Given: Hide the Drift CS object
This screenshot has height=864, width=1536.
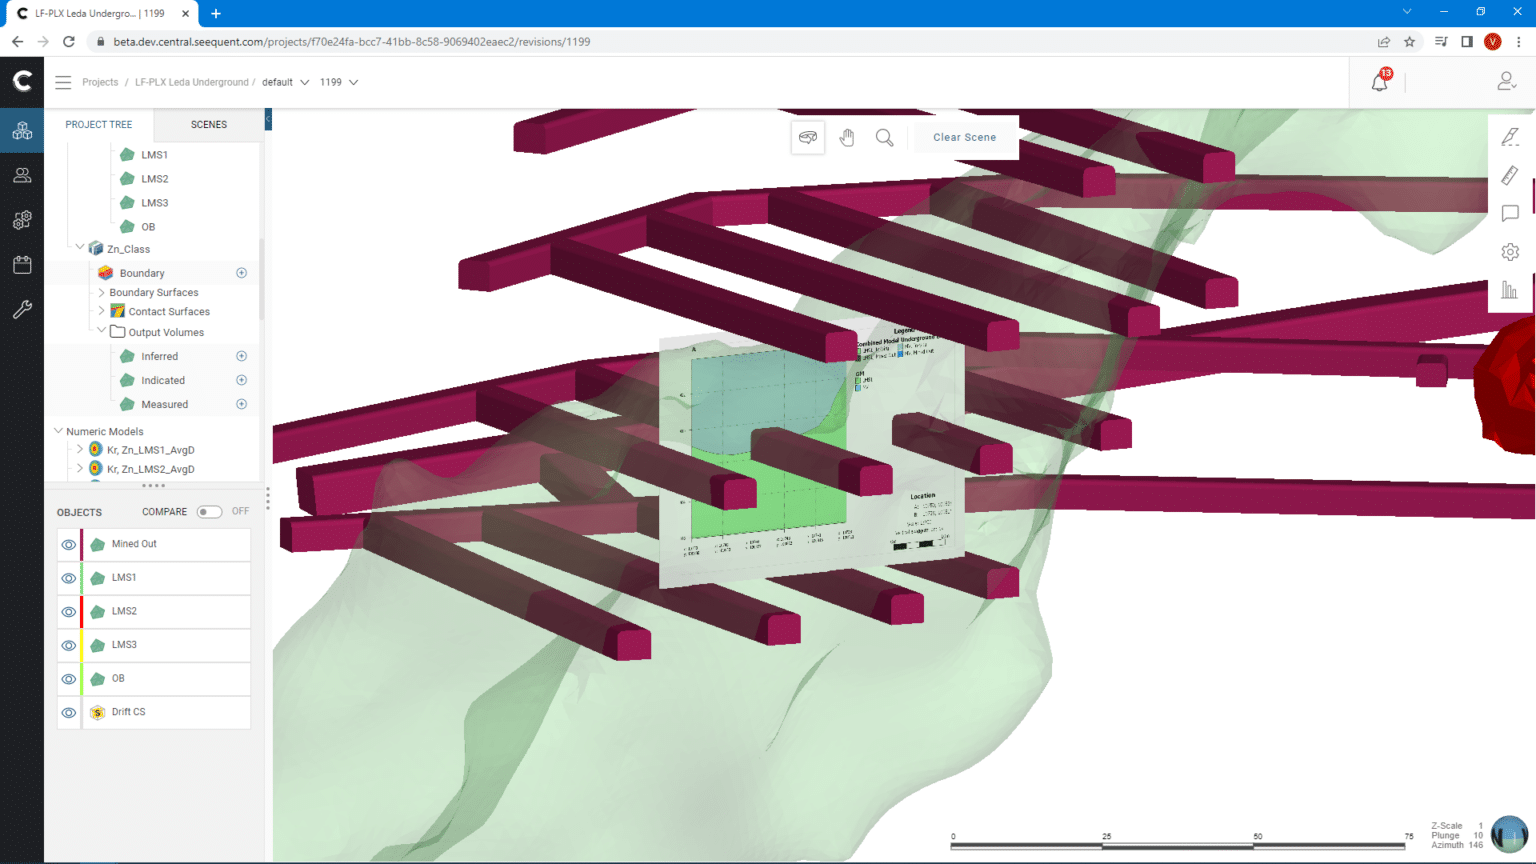Looking at the screenshot, I should pos(68,712).
